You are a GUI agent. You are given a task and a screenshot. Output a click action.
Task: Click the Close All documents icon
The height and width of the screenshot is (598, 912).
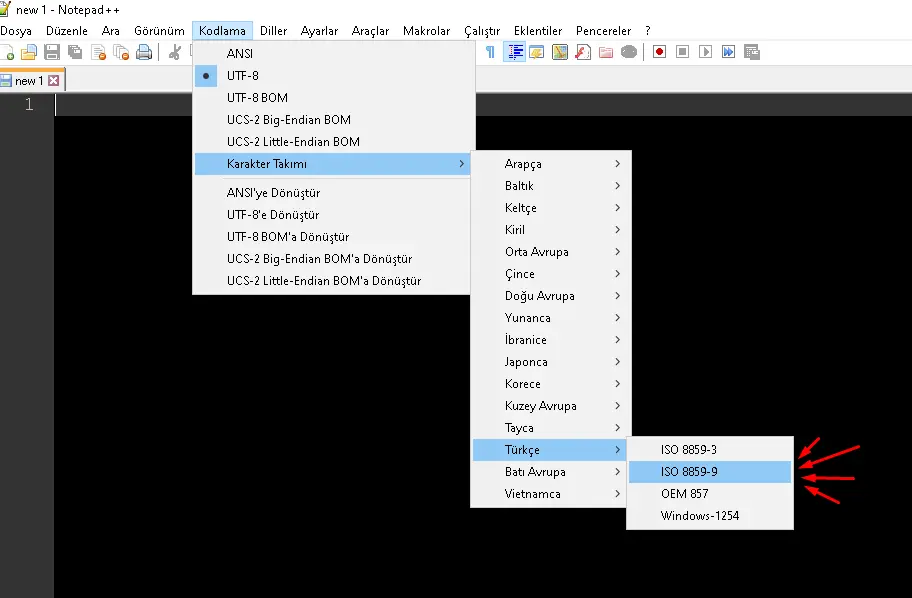coord(121,52)
